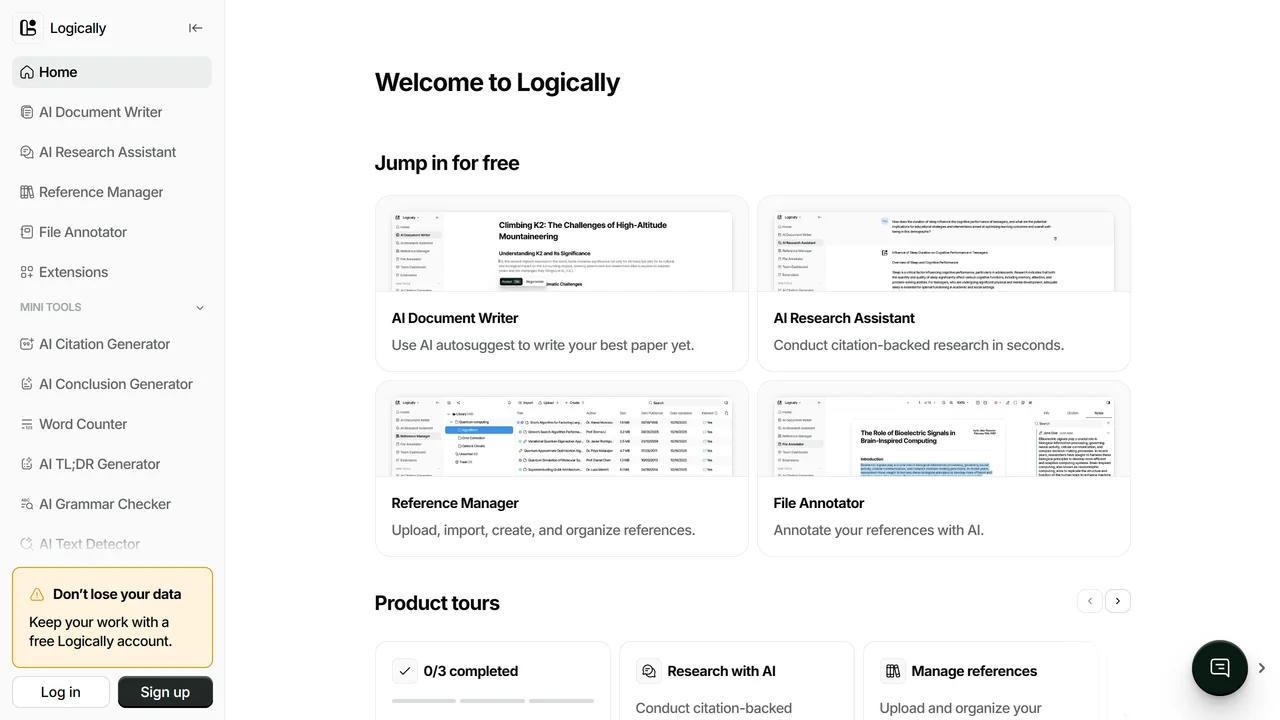Click 'Annotate your references with AI' text

879,530
